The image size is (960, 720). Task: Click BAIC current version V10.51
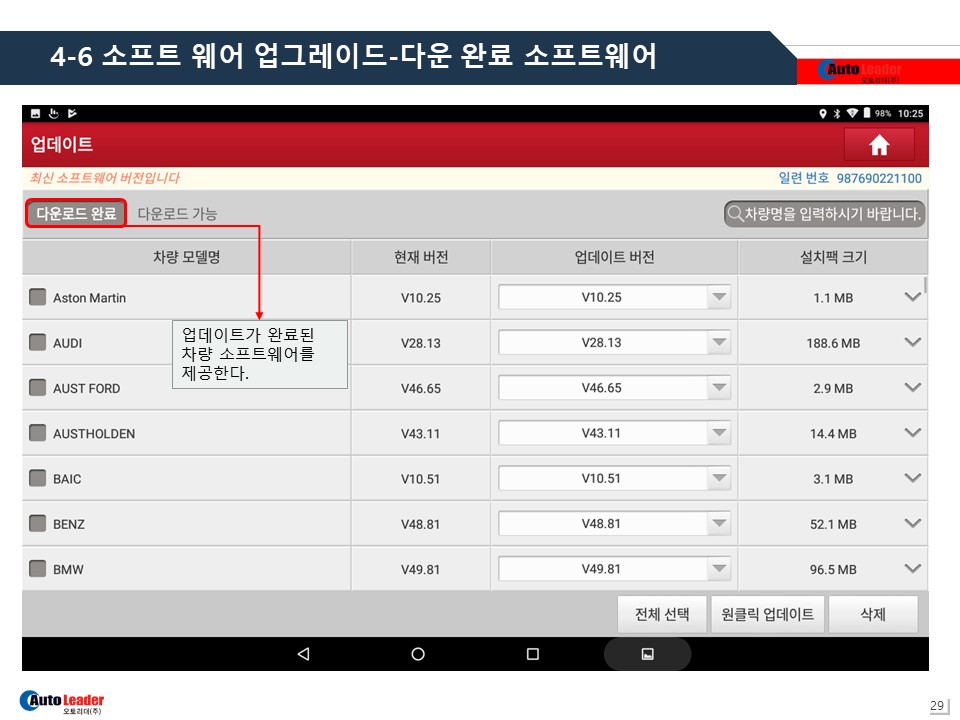point(421,479)
